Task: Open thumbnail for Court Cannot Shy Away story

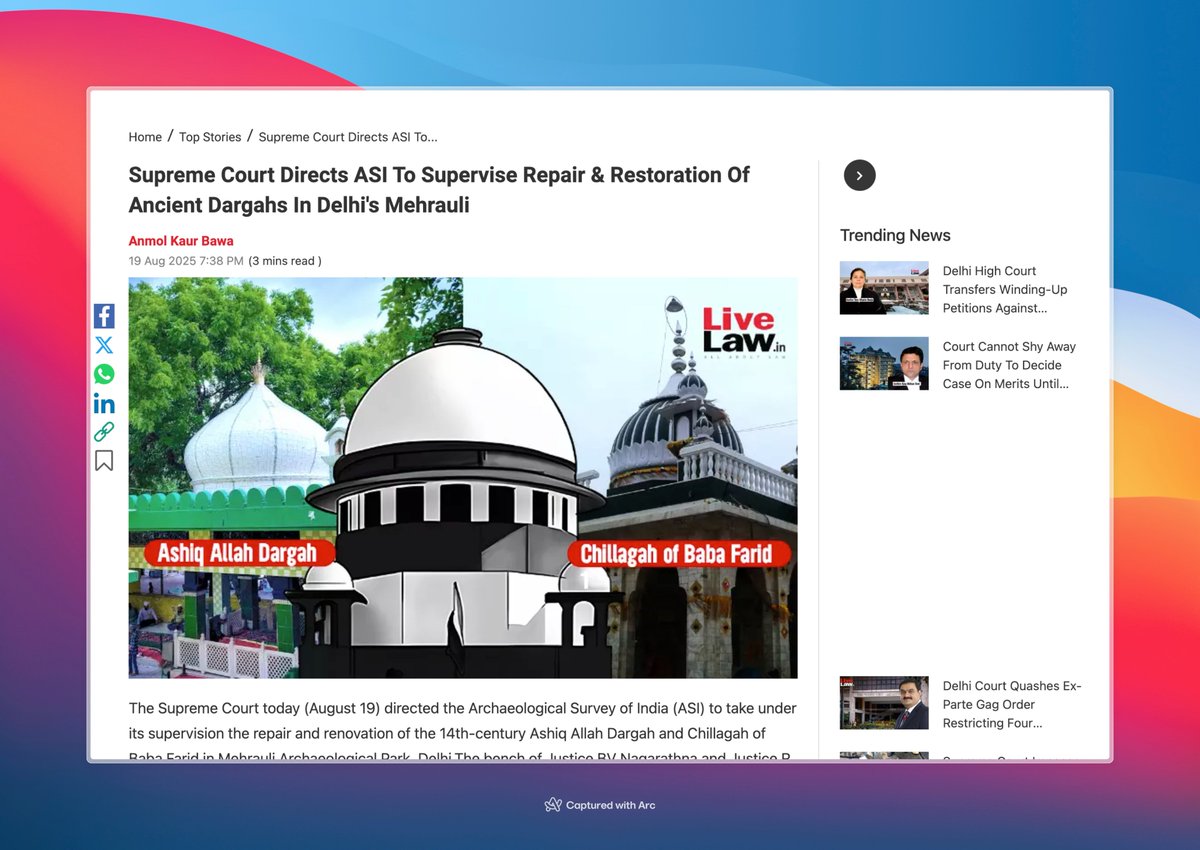Action: [884, 363]
